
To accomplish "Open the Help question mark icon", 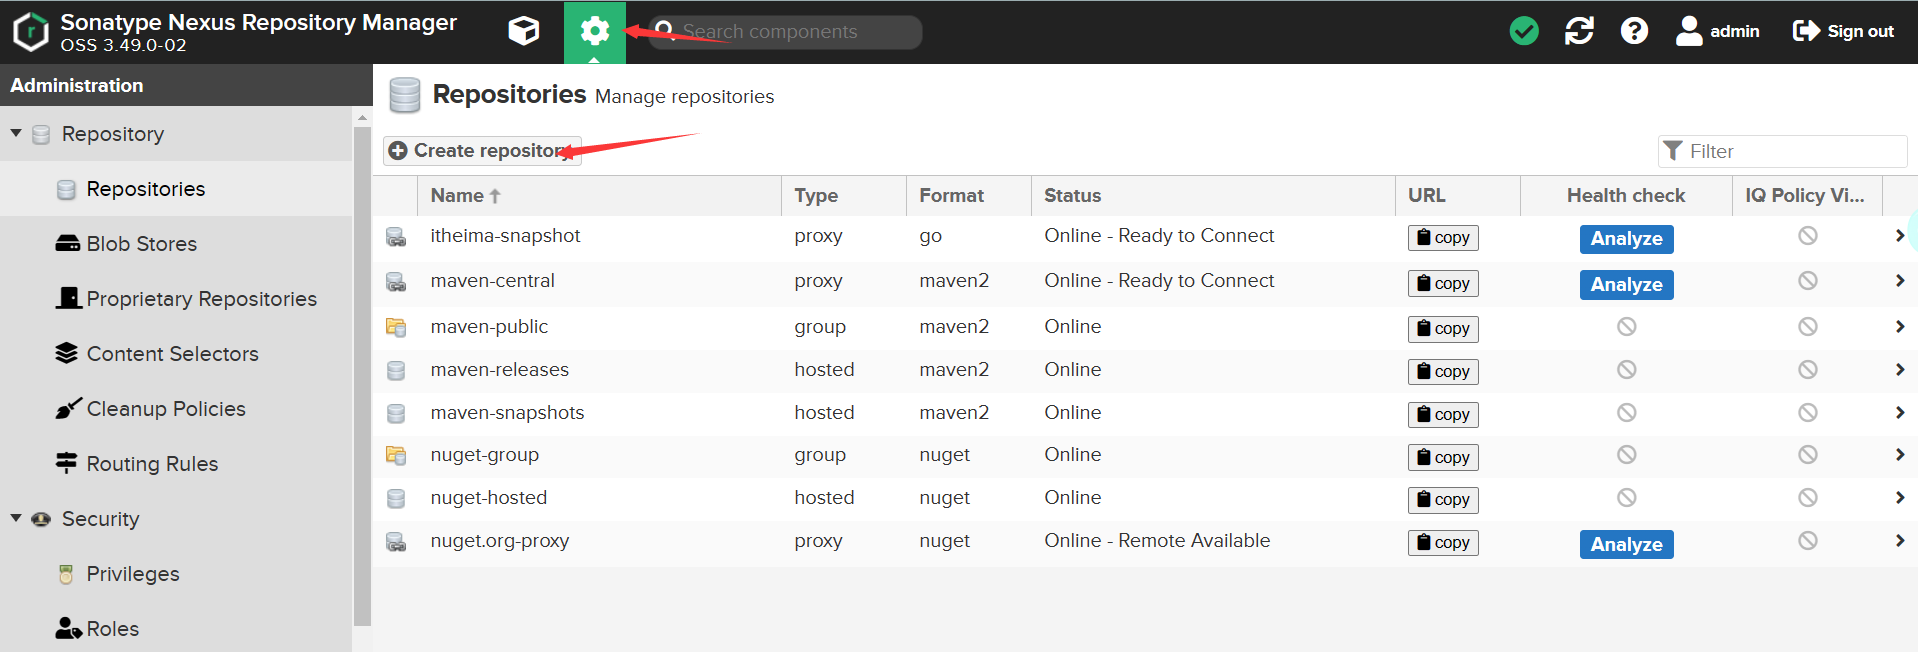I will [x=1634, y=32].
